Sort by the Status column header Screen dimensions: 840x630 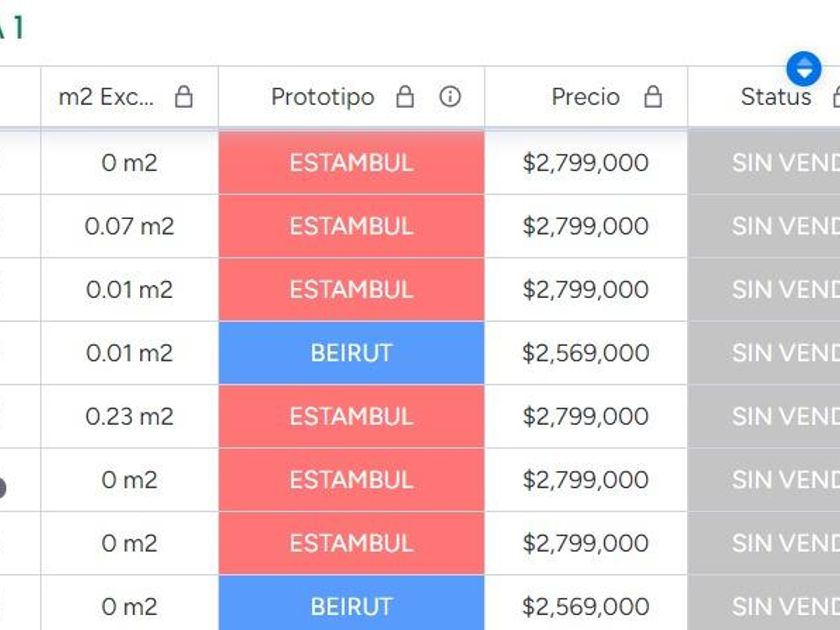775,97
